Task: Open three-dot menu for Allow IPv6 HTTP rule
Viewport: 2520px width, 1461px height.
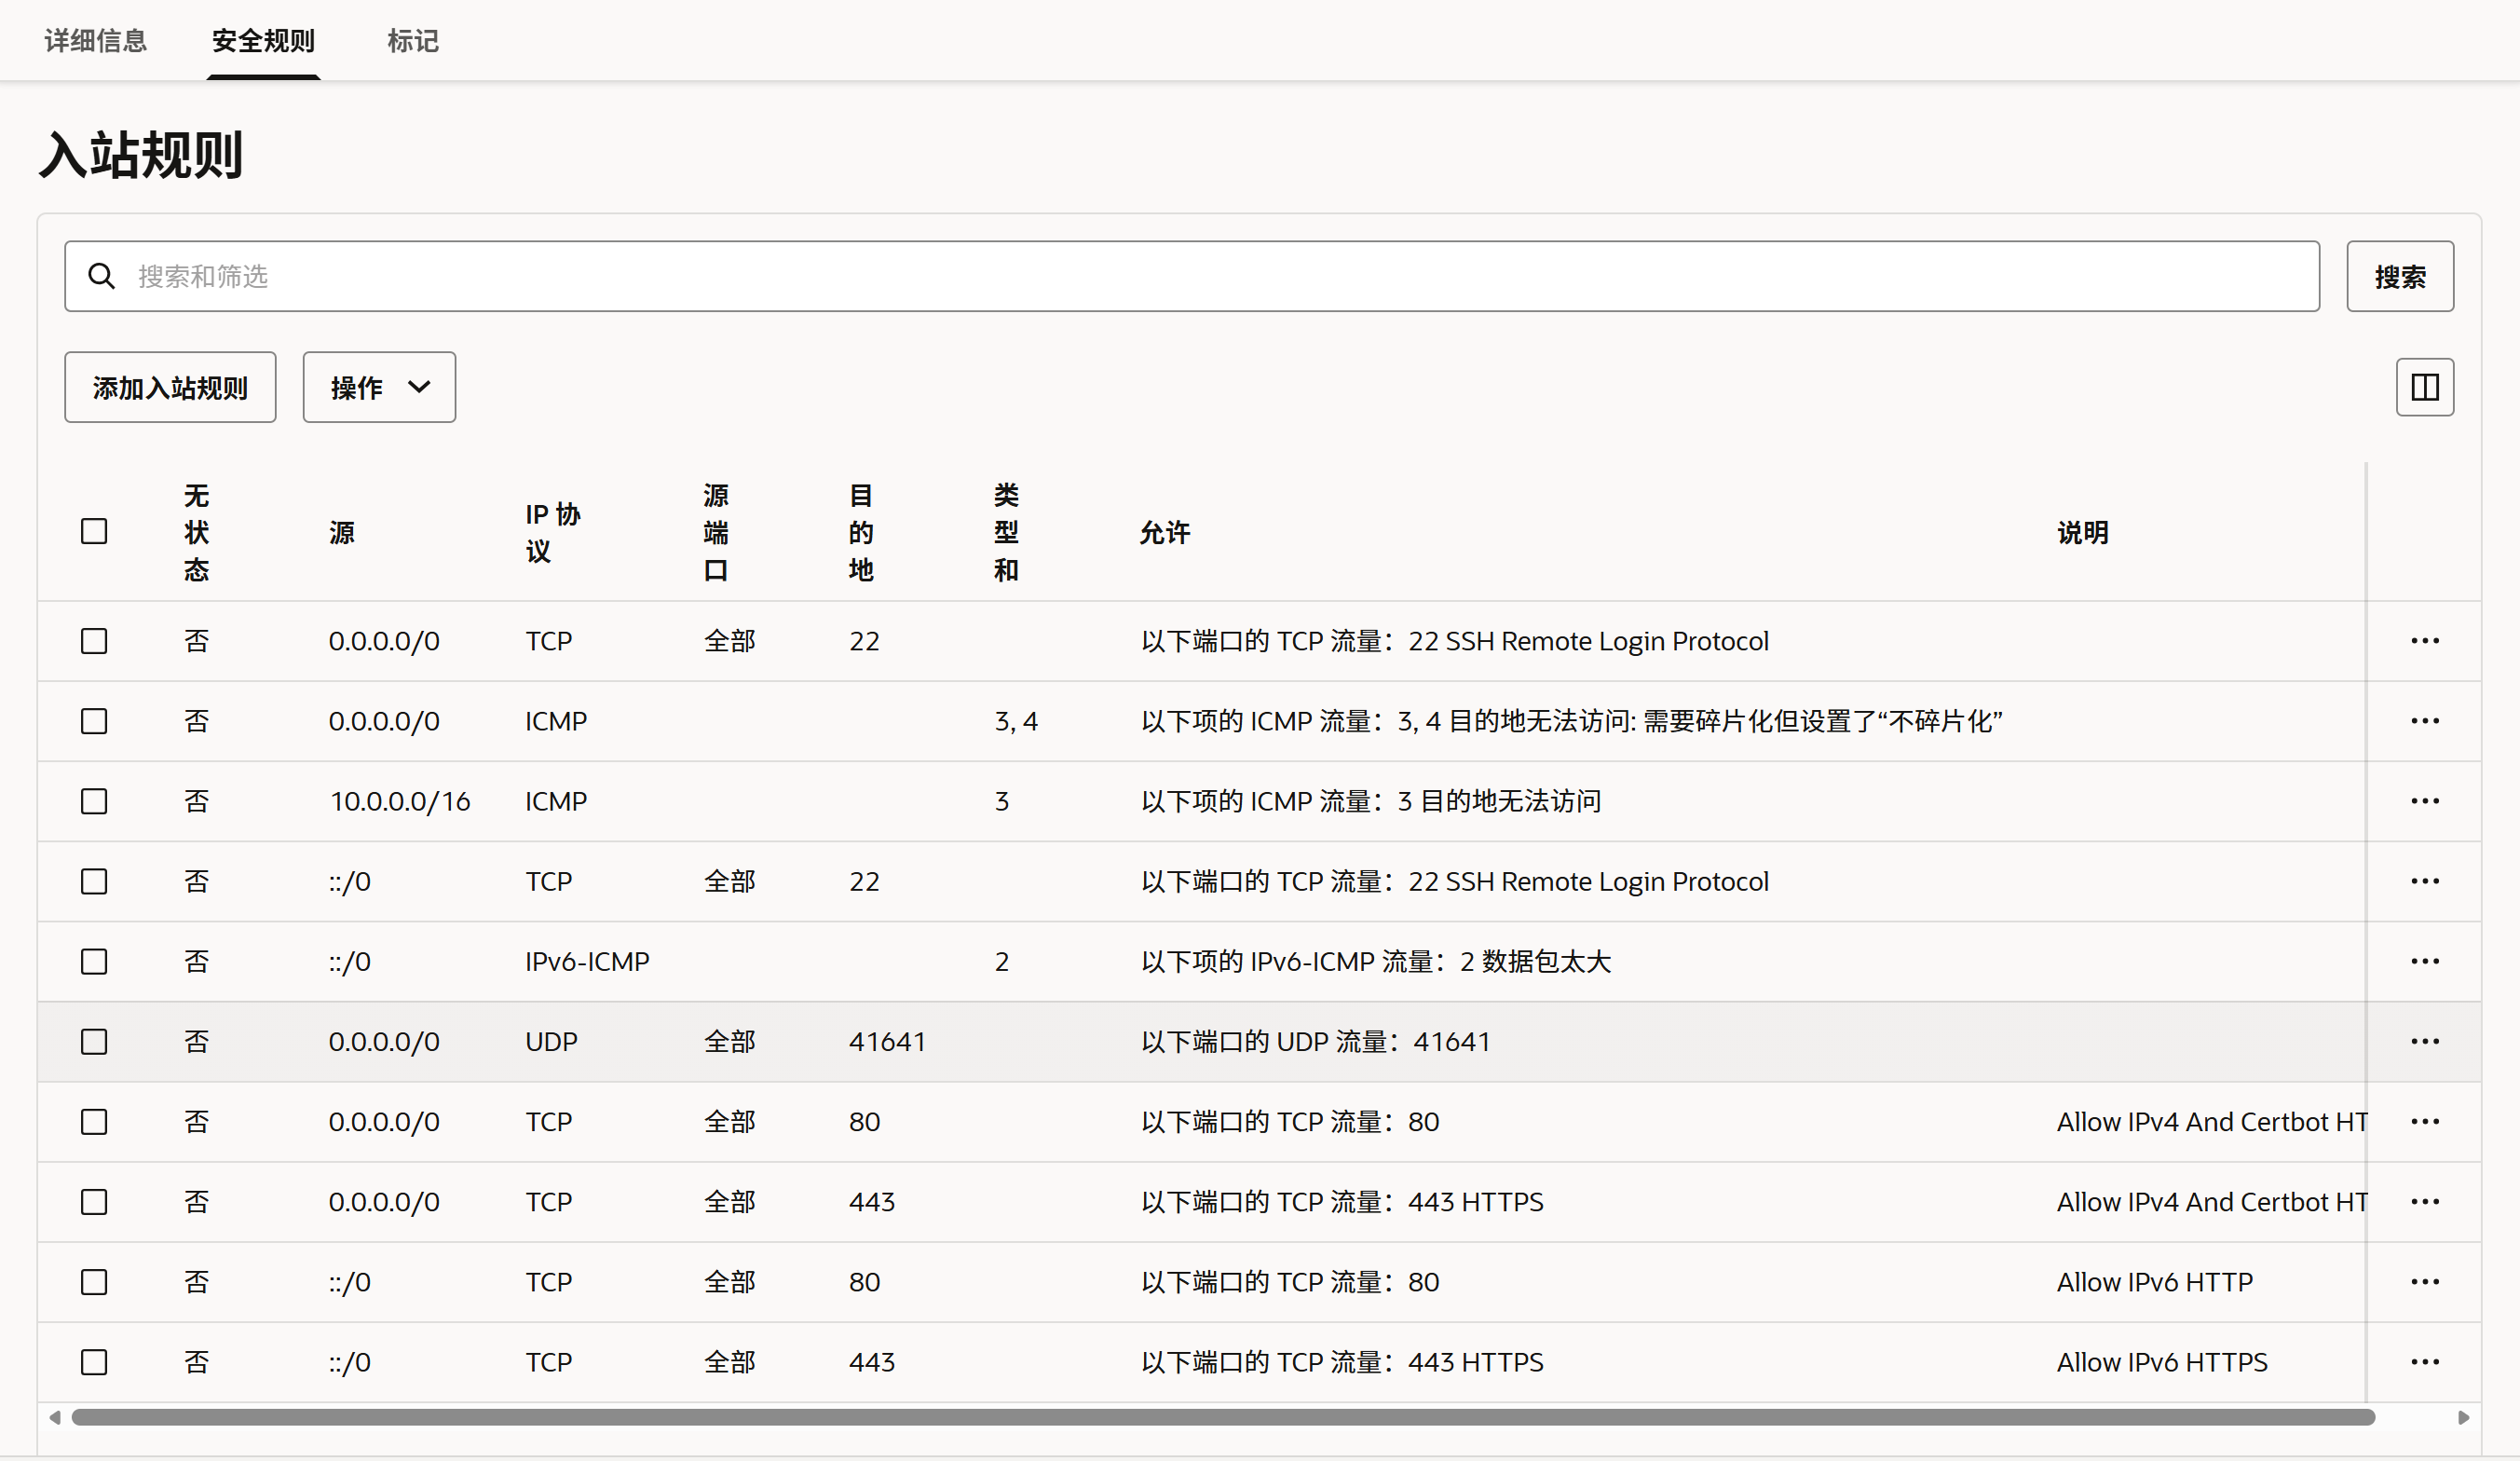Action: [2424, 1281]
